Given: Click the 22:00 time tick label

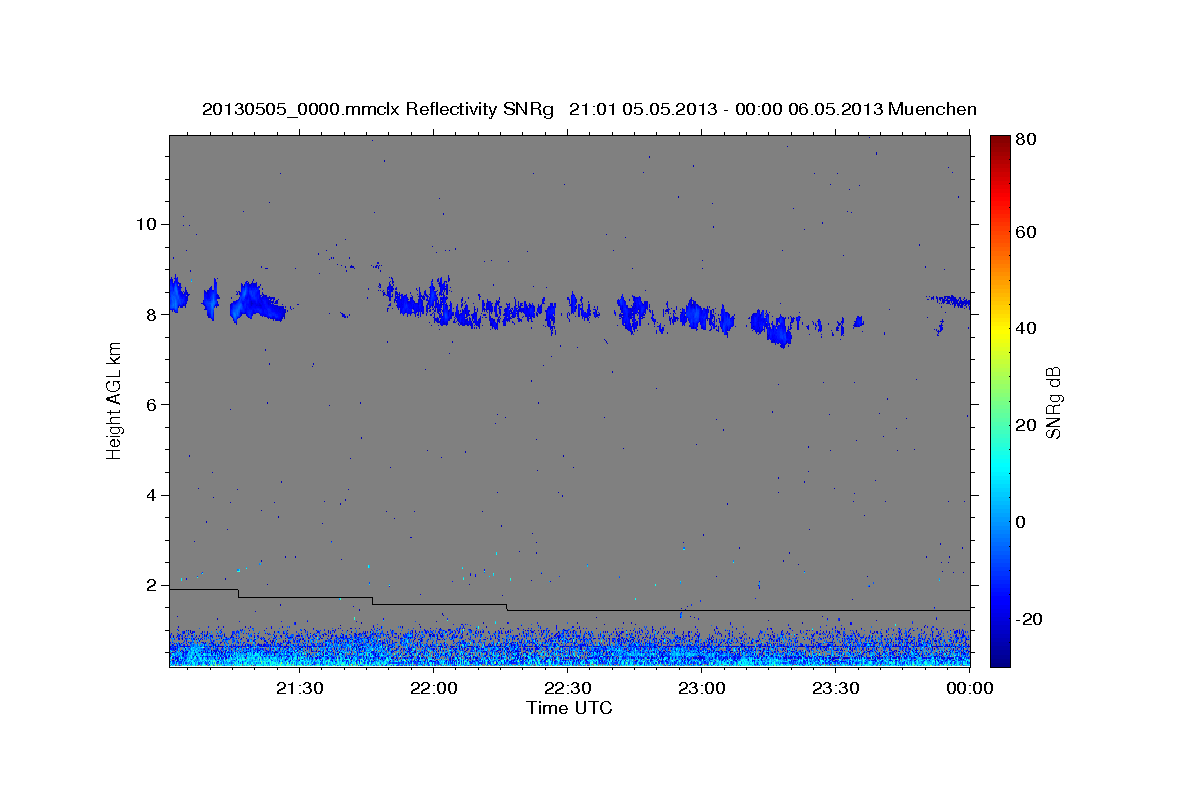Looking at the screenshot, I should point(434,688).
